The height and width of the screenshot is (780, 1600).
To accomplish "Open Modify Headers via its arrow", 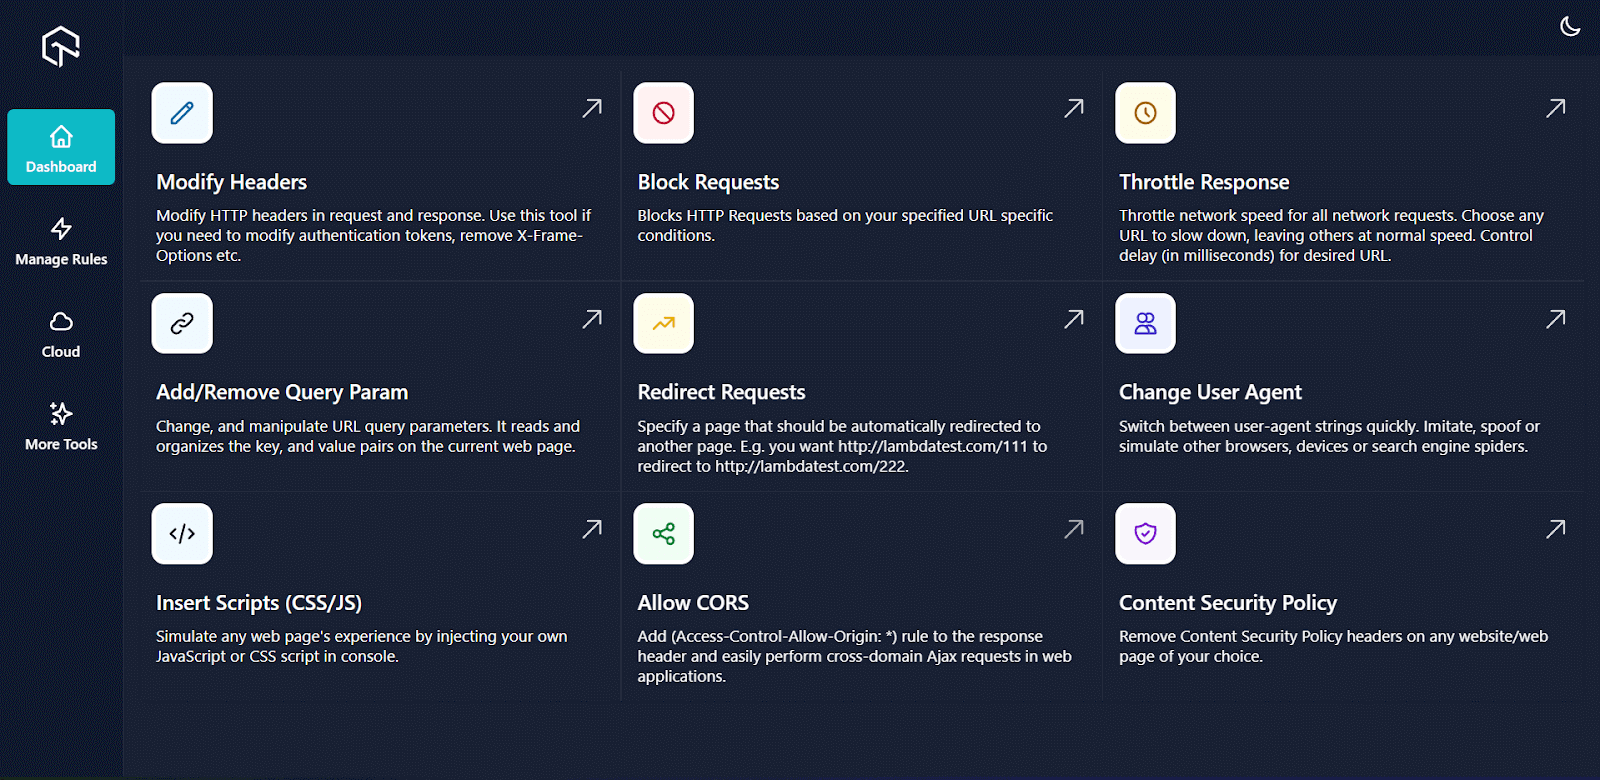I will click(x=592, y=108).
